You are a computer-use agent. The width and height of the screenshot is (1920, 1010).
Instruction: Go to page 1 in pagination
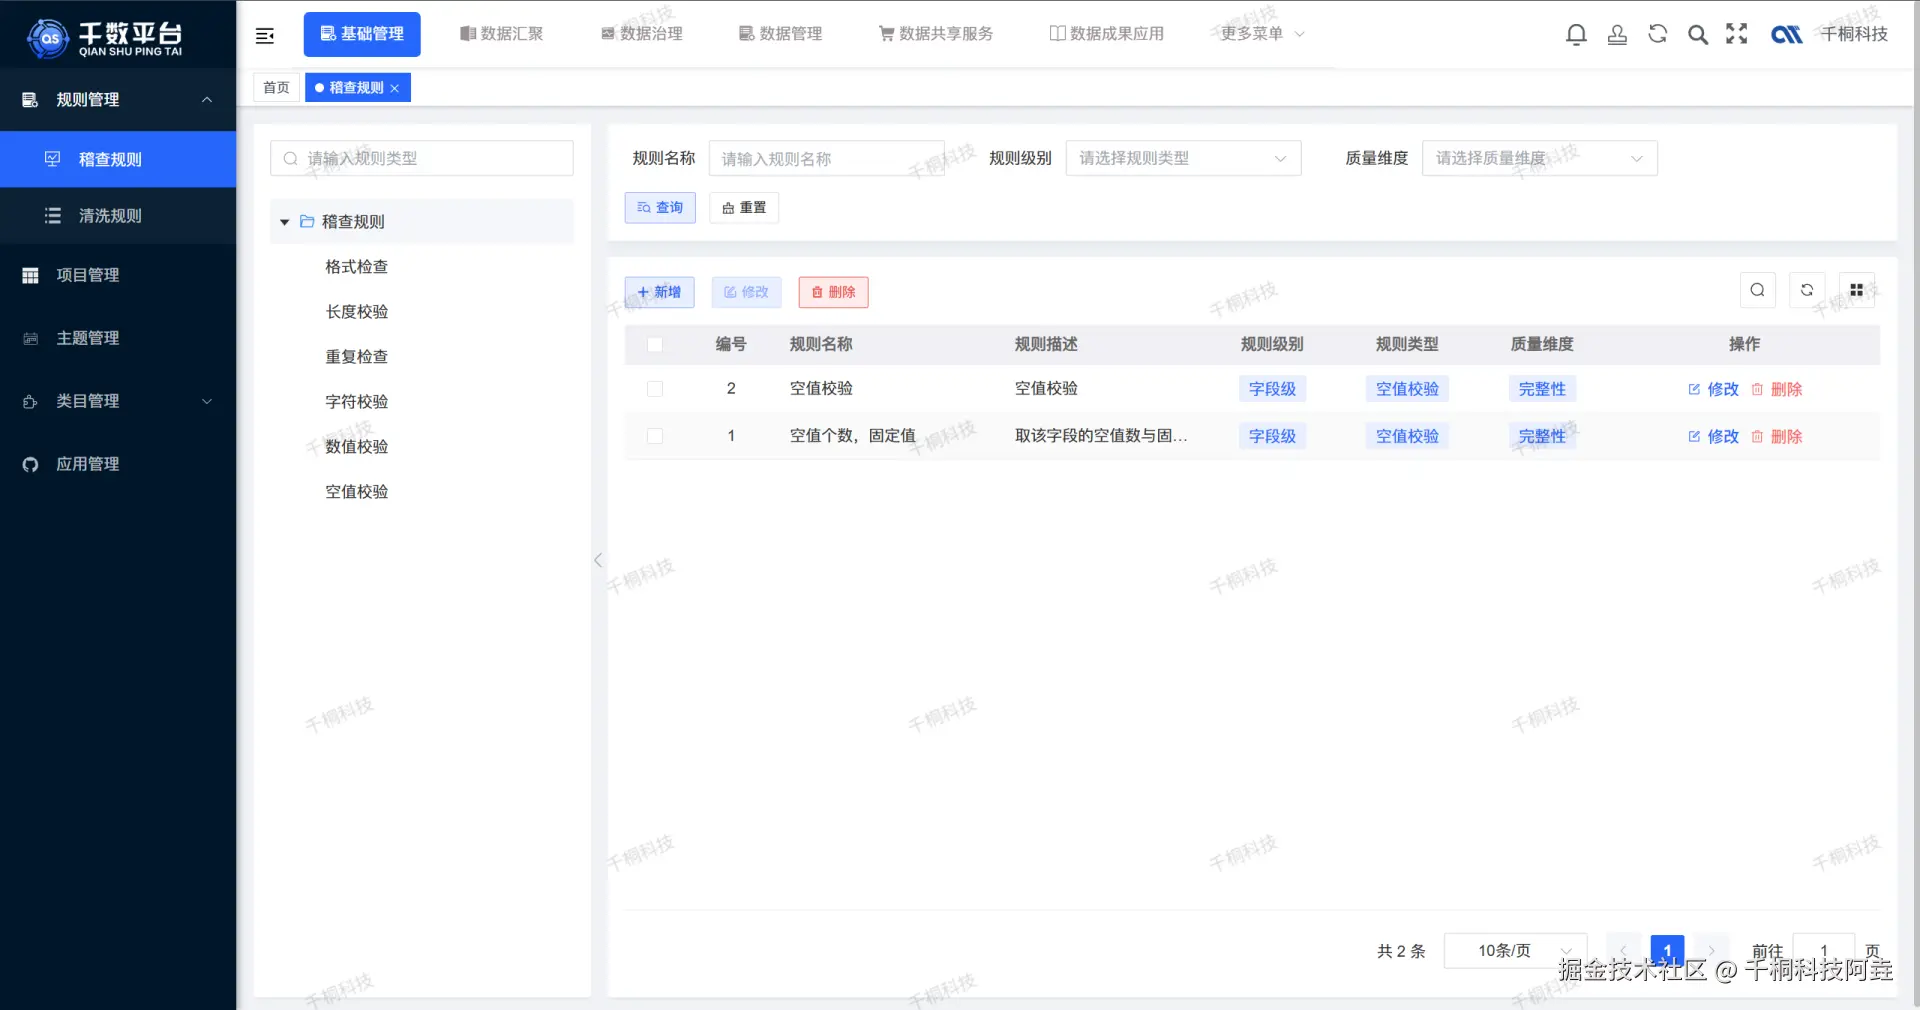click(1667, 951)
